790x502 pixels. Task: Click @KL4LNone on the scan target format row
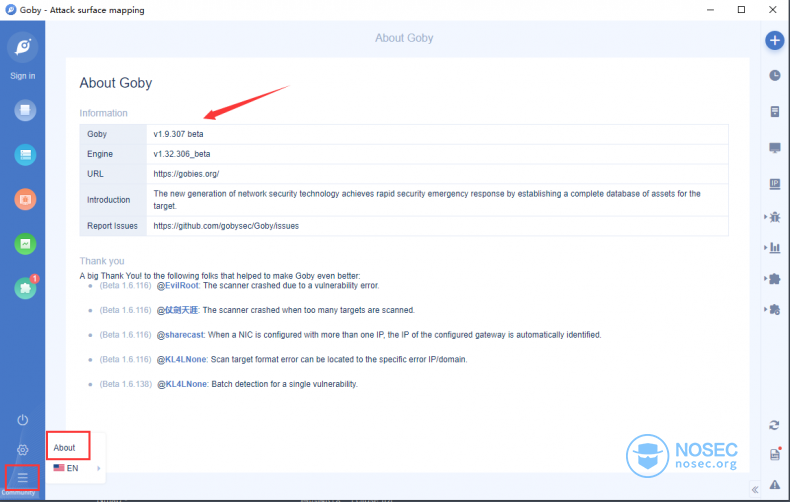(x=182, y=359)
